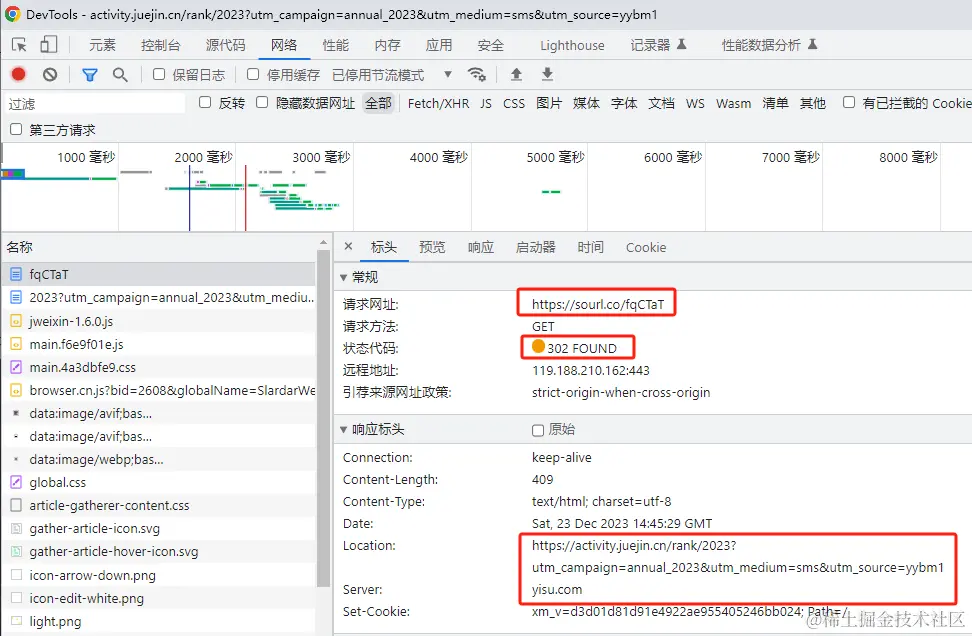Click the icon beside gather-article-hover-icon.svg
The width and height of the screenshot is (972, 636).
(16, 551)
